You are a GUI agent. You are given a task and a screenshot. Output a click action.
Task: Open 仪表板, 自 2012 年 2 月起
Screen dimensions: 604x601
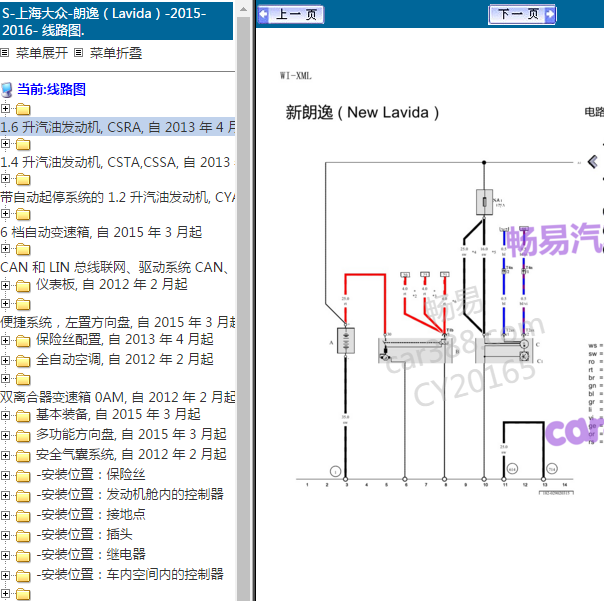(112, 284)
